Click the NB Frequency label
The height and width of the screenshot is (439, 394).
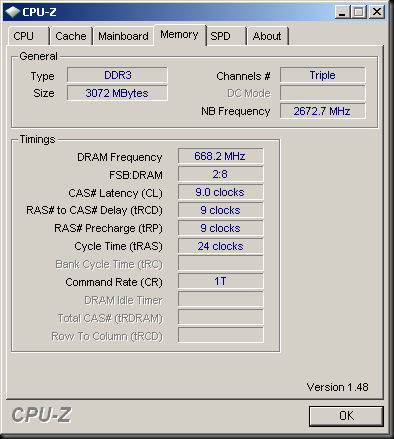(x=236, y=111)
